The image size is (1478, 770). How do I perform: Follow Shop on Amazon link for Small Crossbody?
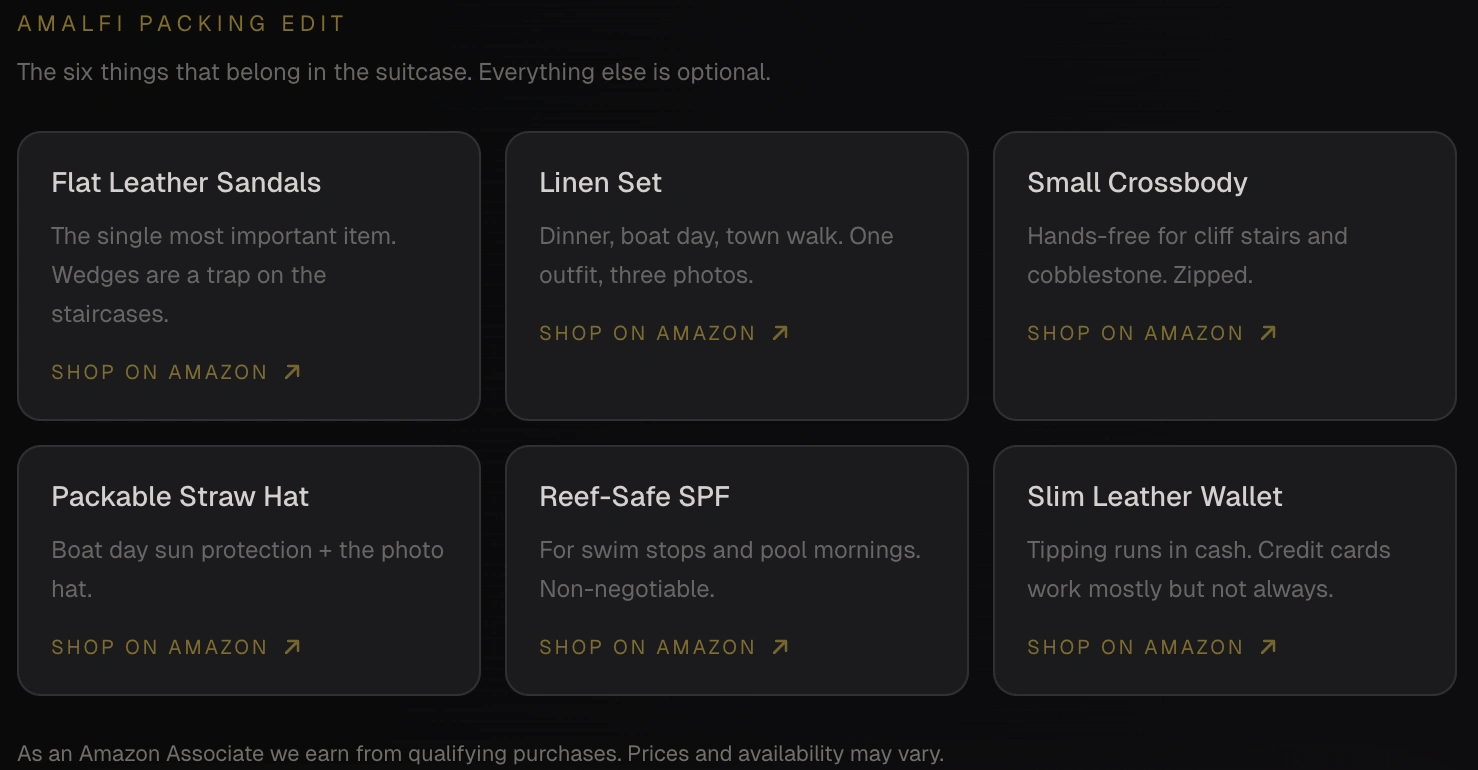[x=1135, y=333]
